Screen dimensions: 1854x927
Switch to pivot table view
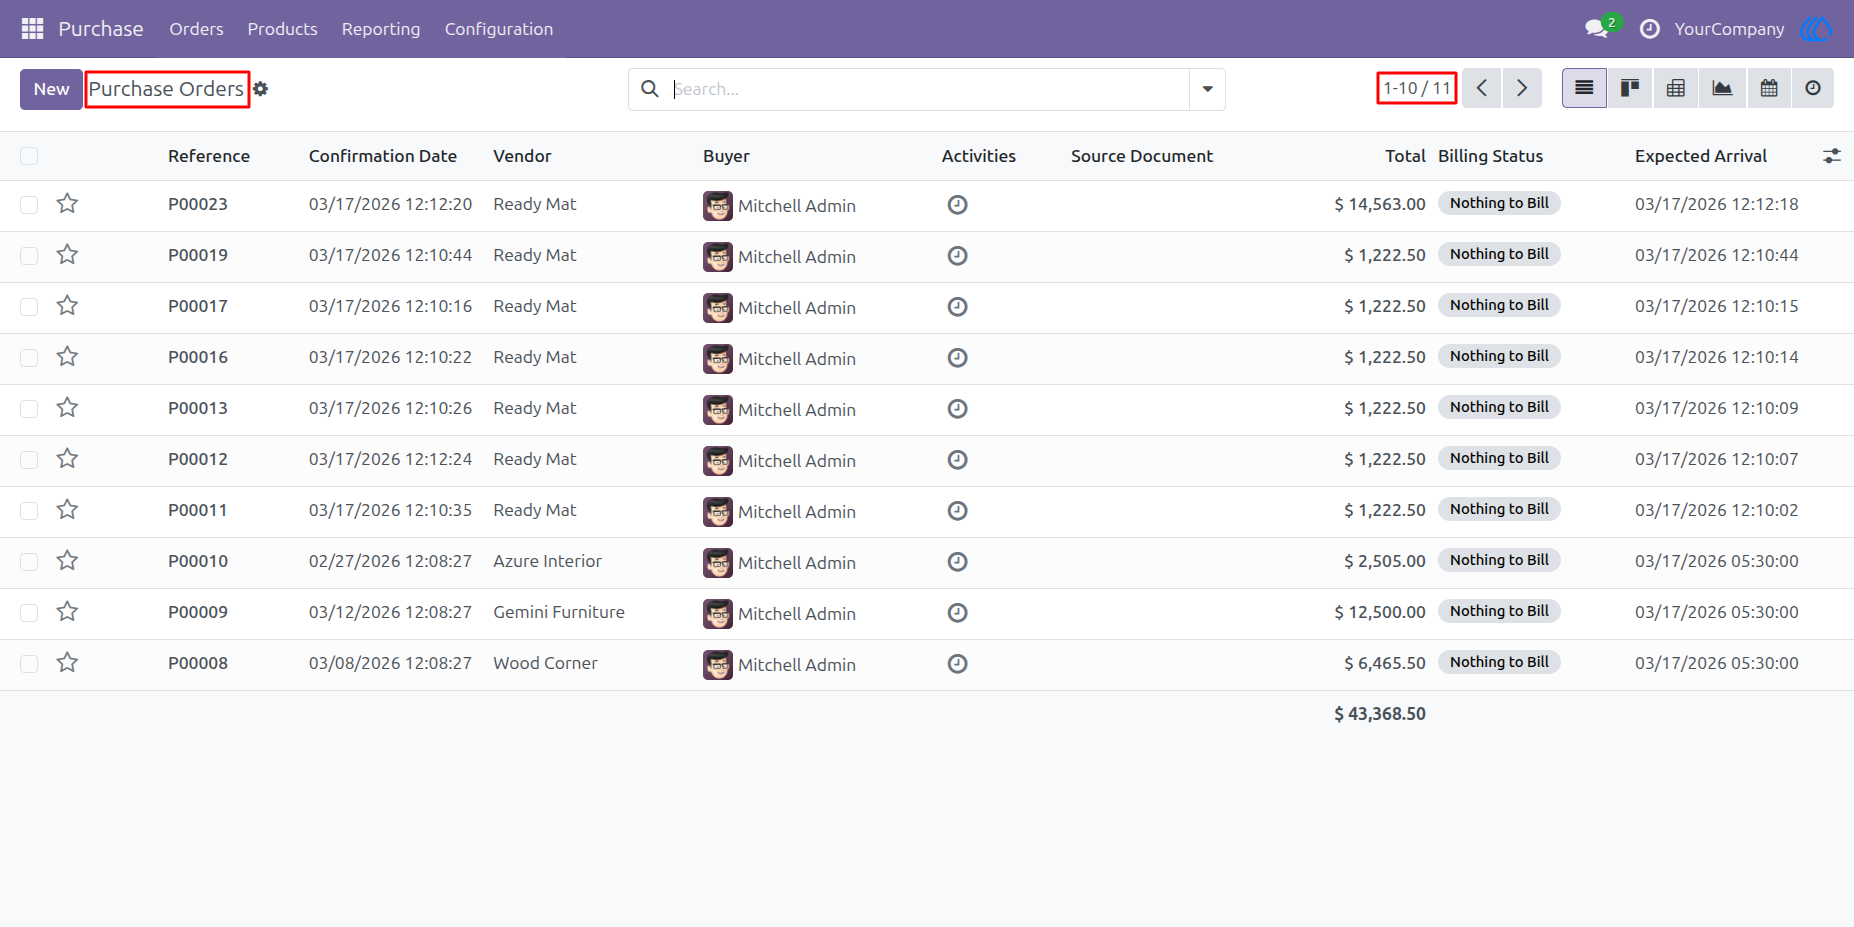click(1676, 88)
